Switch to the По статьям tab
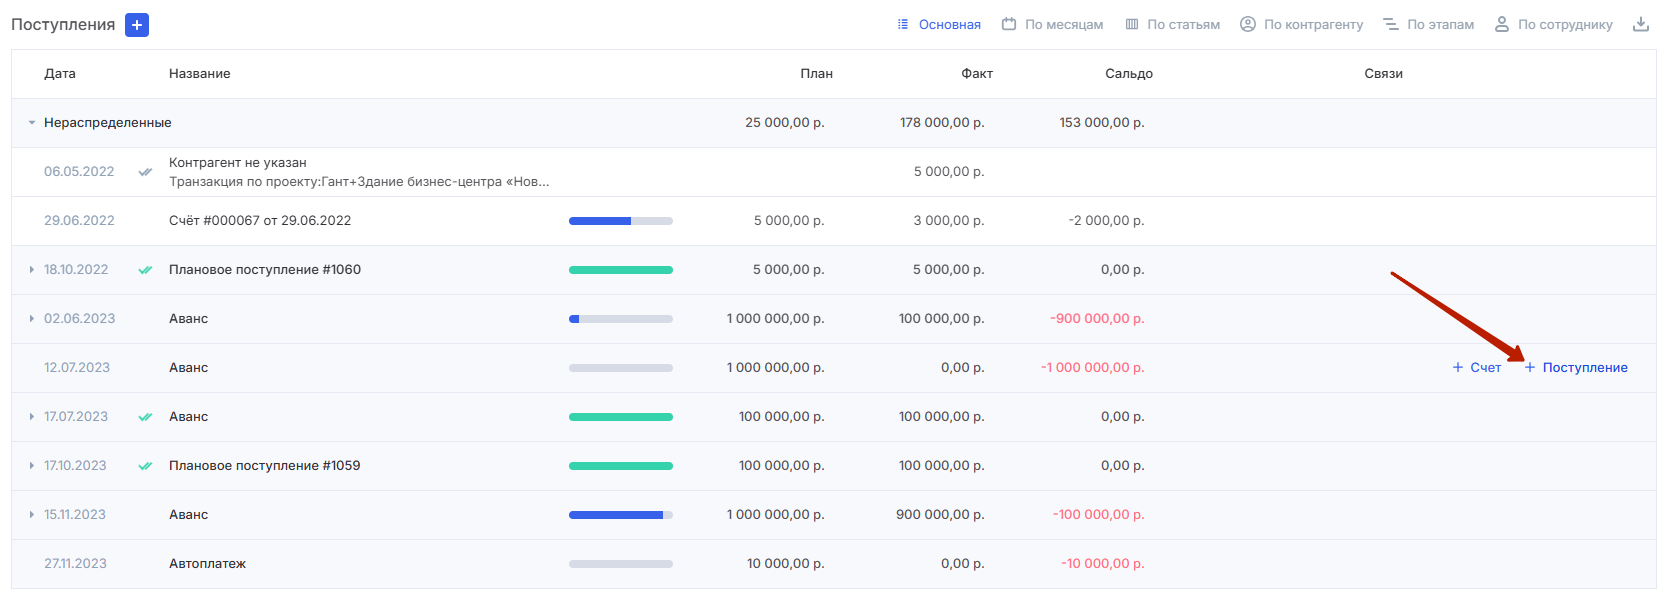The image size is (1671, 603). coord(1172,25)
